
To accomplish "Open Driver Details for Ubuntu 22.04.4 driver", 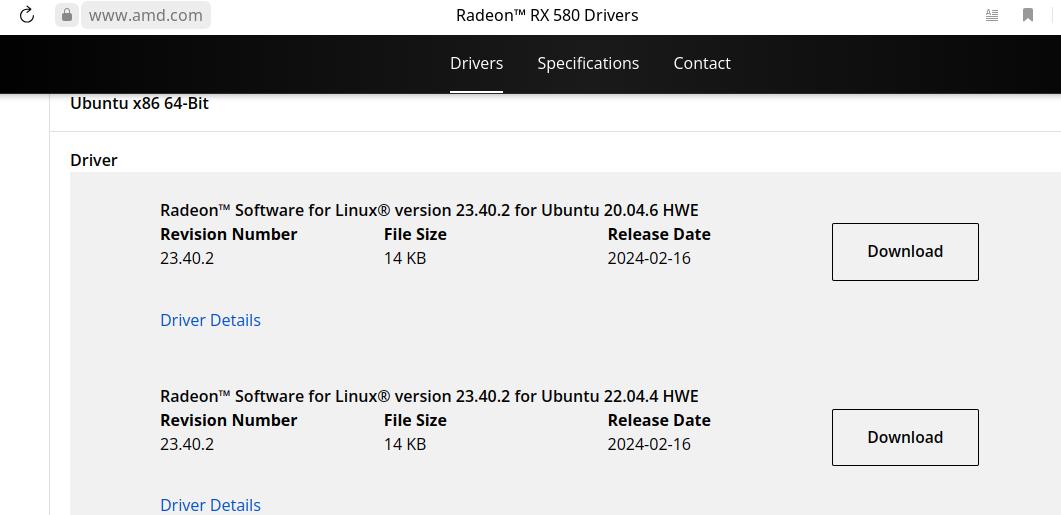I will click(x=210, y=505).
